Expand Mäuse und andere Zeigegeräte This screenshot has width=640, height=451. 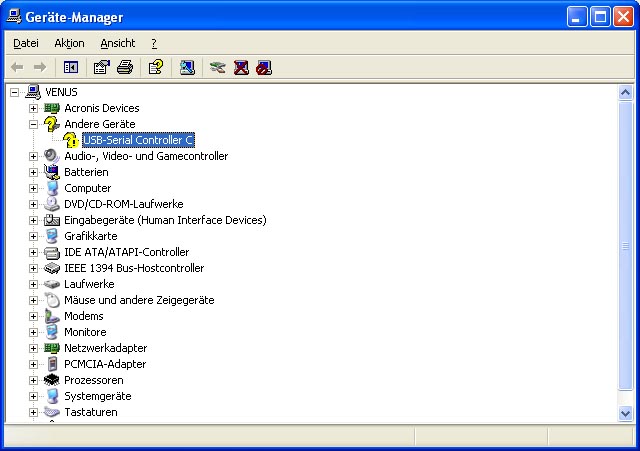coord(33,300)
